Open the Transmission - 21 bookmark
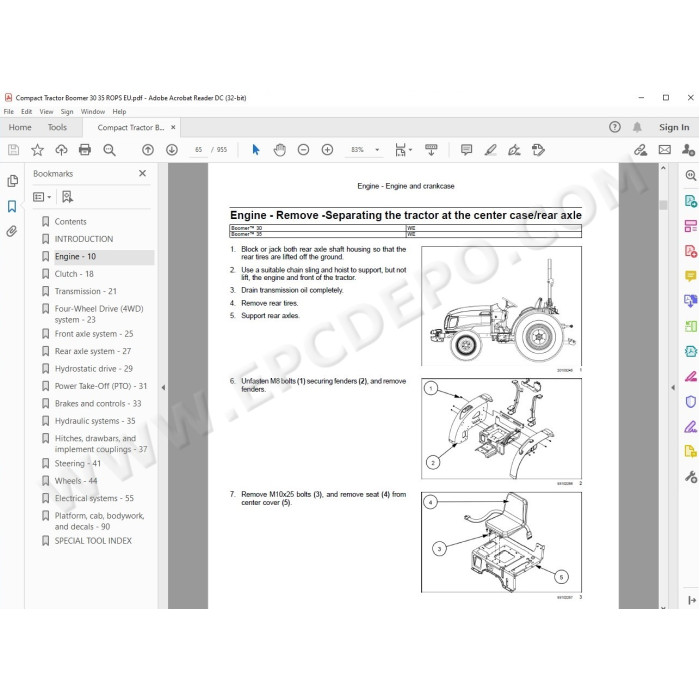 [86, 291]
